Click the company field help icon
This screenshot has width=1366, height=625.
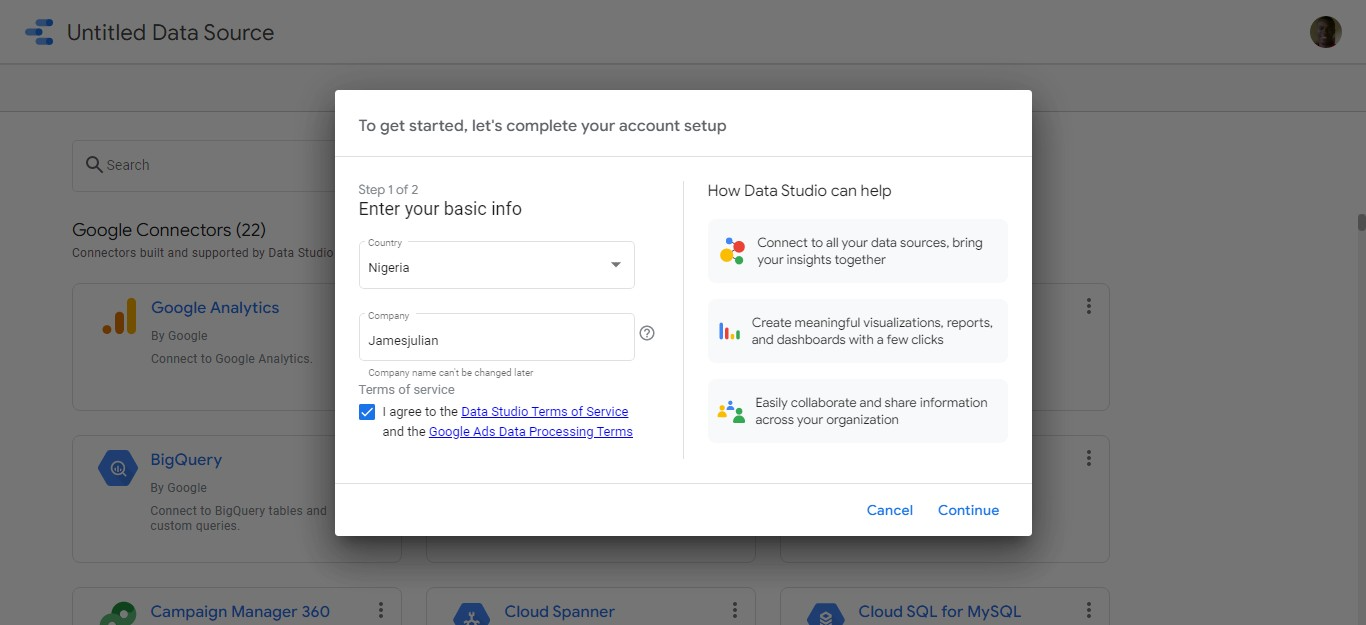647,333
